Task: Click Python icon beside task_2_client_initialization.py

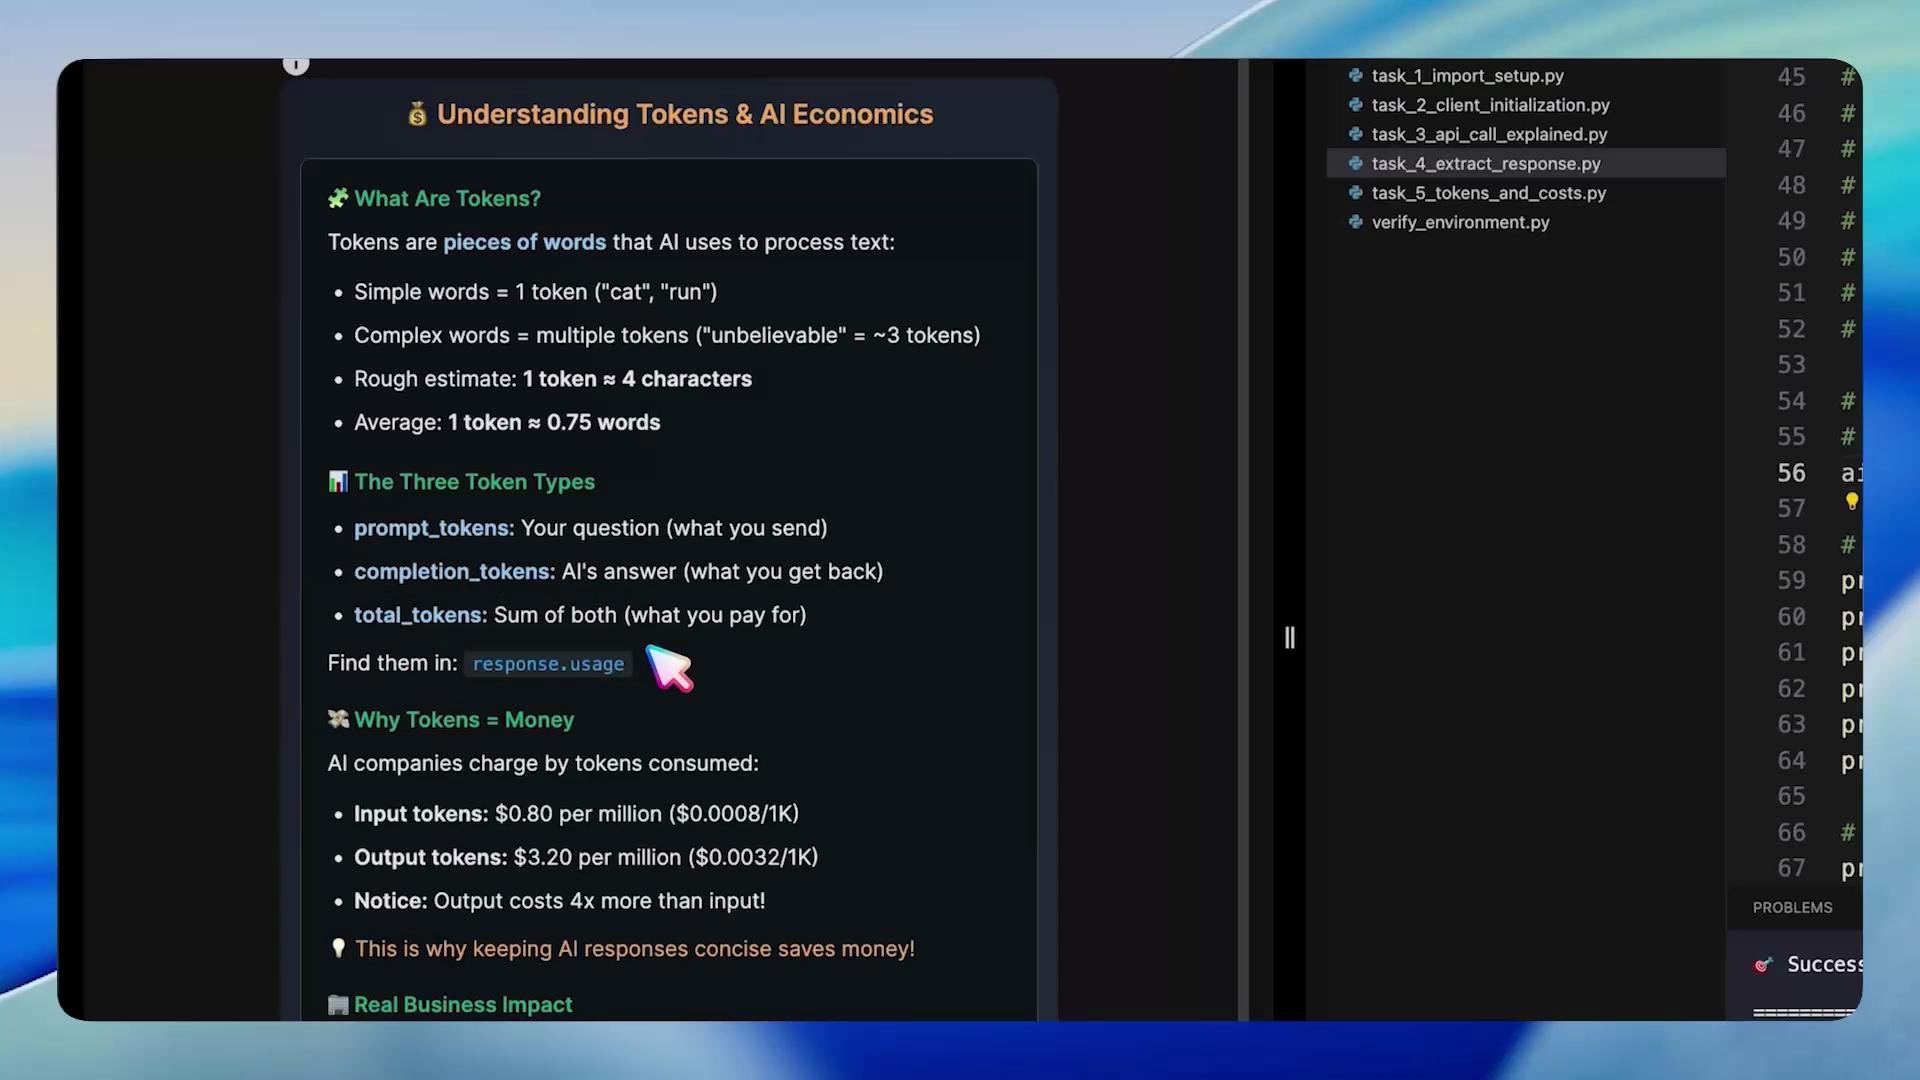Action: pos(1355,104)
